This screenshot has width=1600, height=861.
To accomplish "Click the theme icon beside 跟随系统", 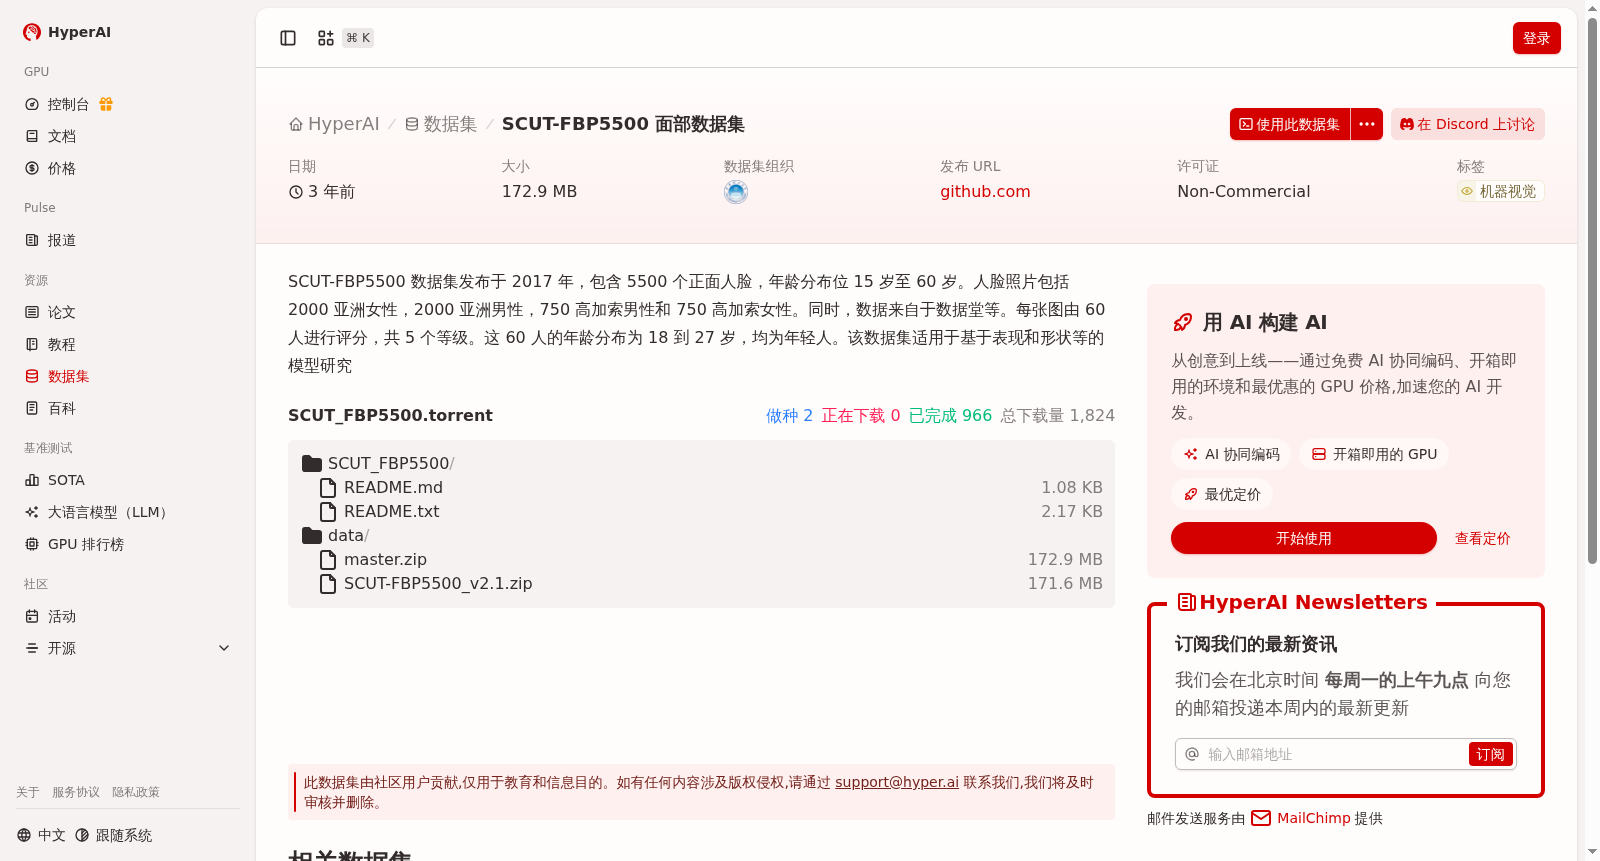I will pos(82,835).
